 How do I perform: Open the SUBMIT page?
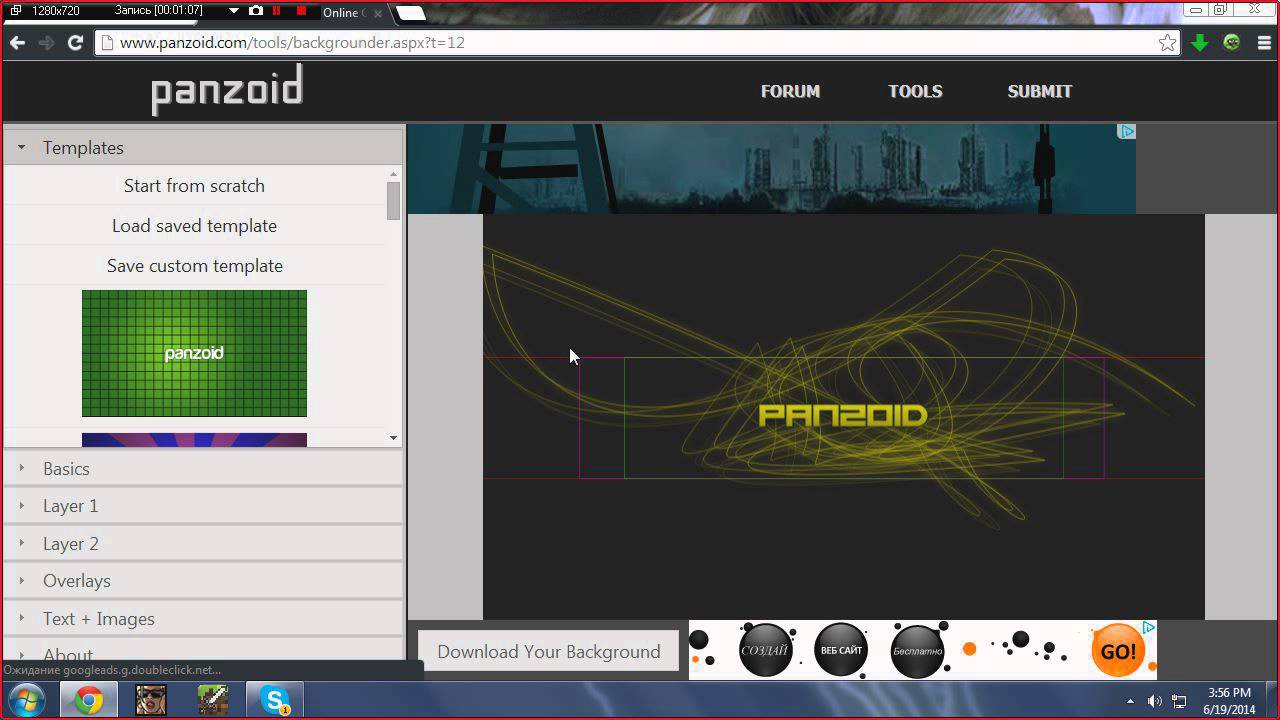click(x=1040, y=91)
